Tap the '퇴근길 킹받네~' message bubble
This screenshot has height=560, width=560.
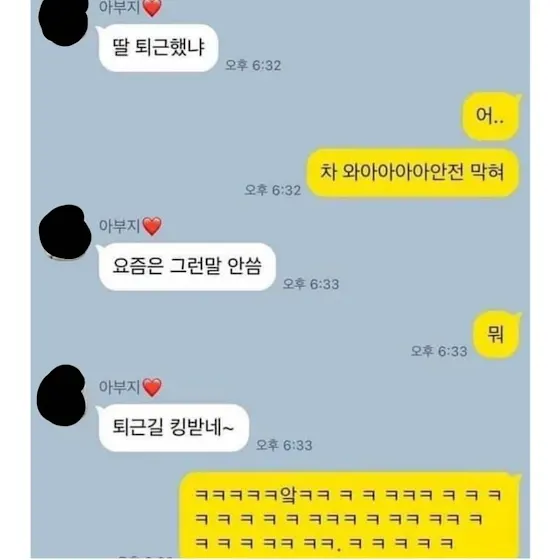173,428
